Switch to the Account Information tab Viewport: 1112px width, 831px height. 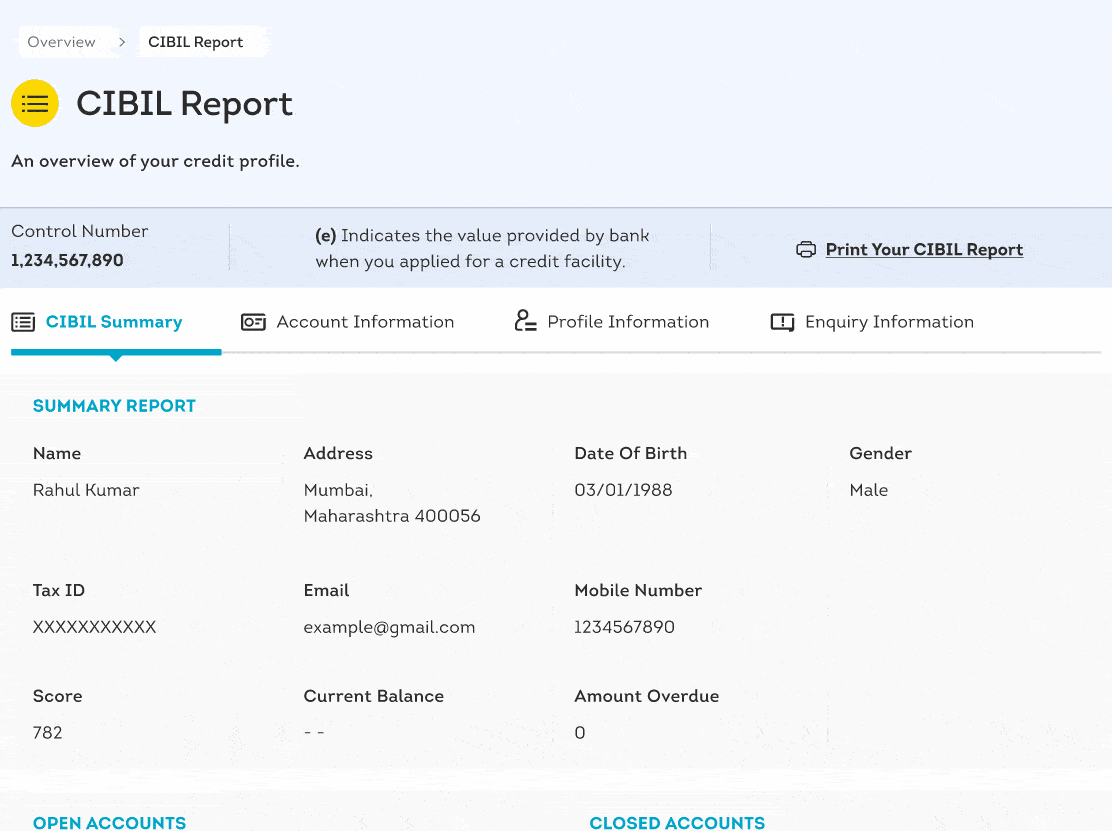click(348, 323)
